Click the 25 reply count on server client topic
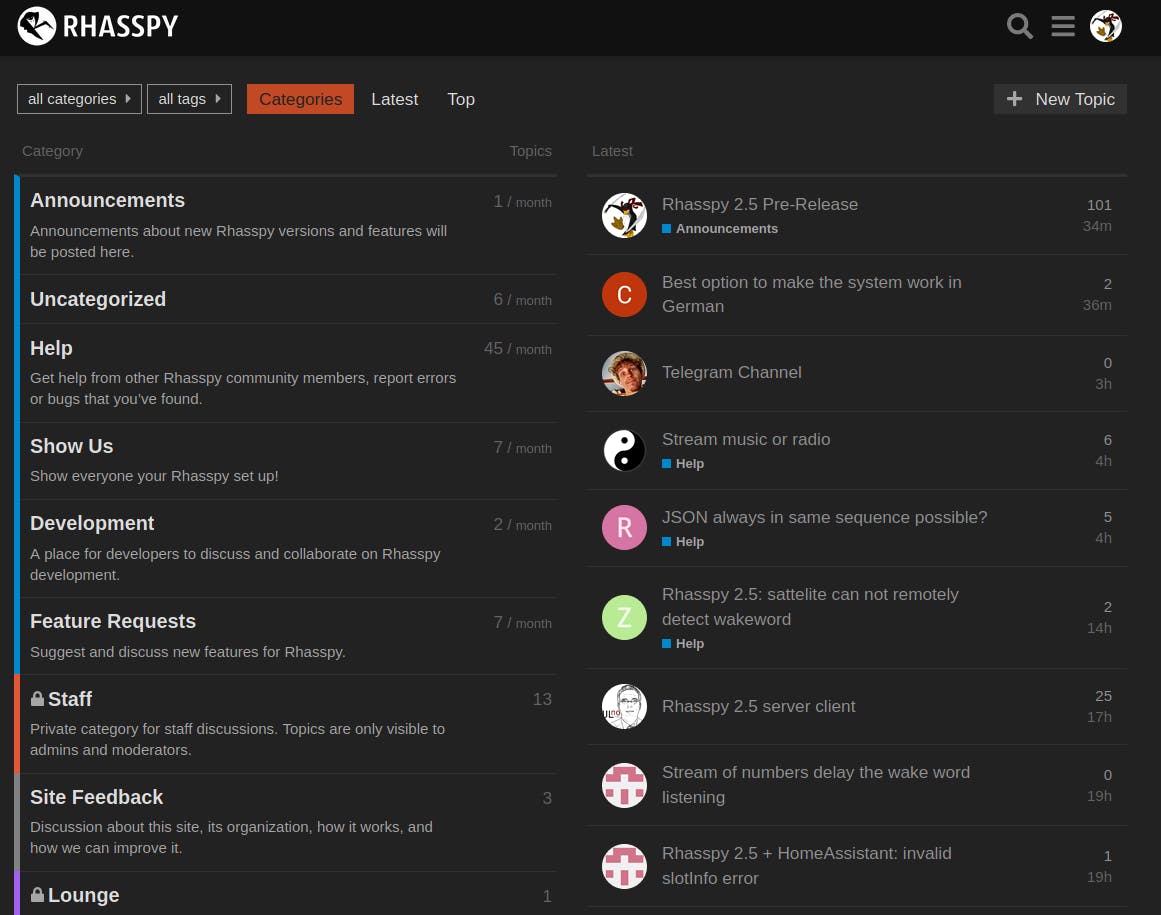This screenshot has height=915, width=1161. [1103, 696]
